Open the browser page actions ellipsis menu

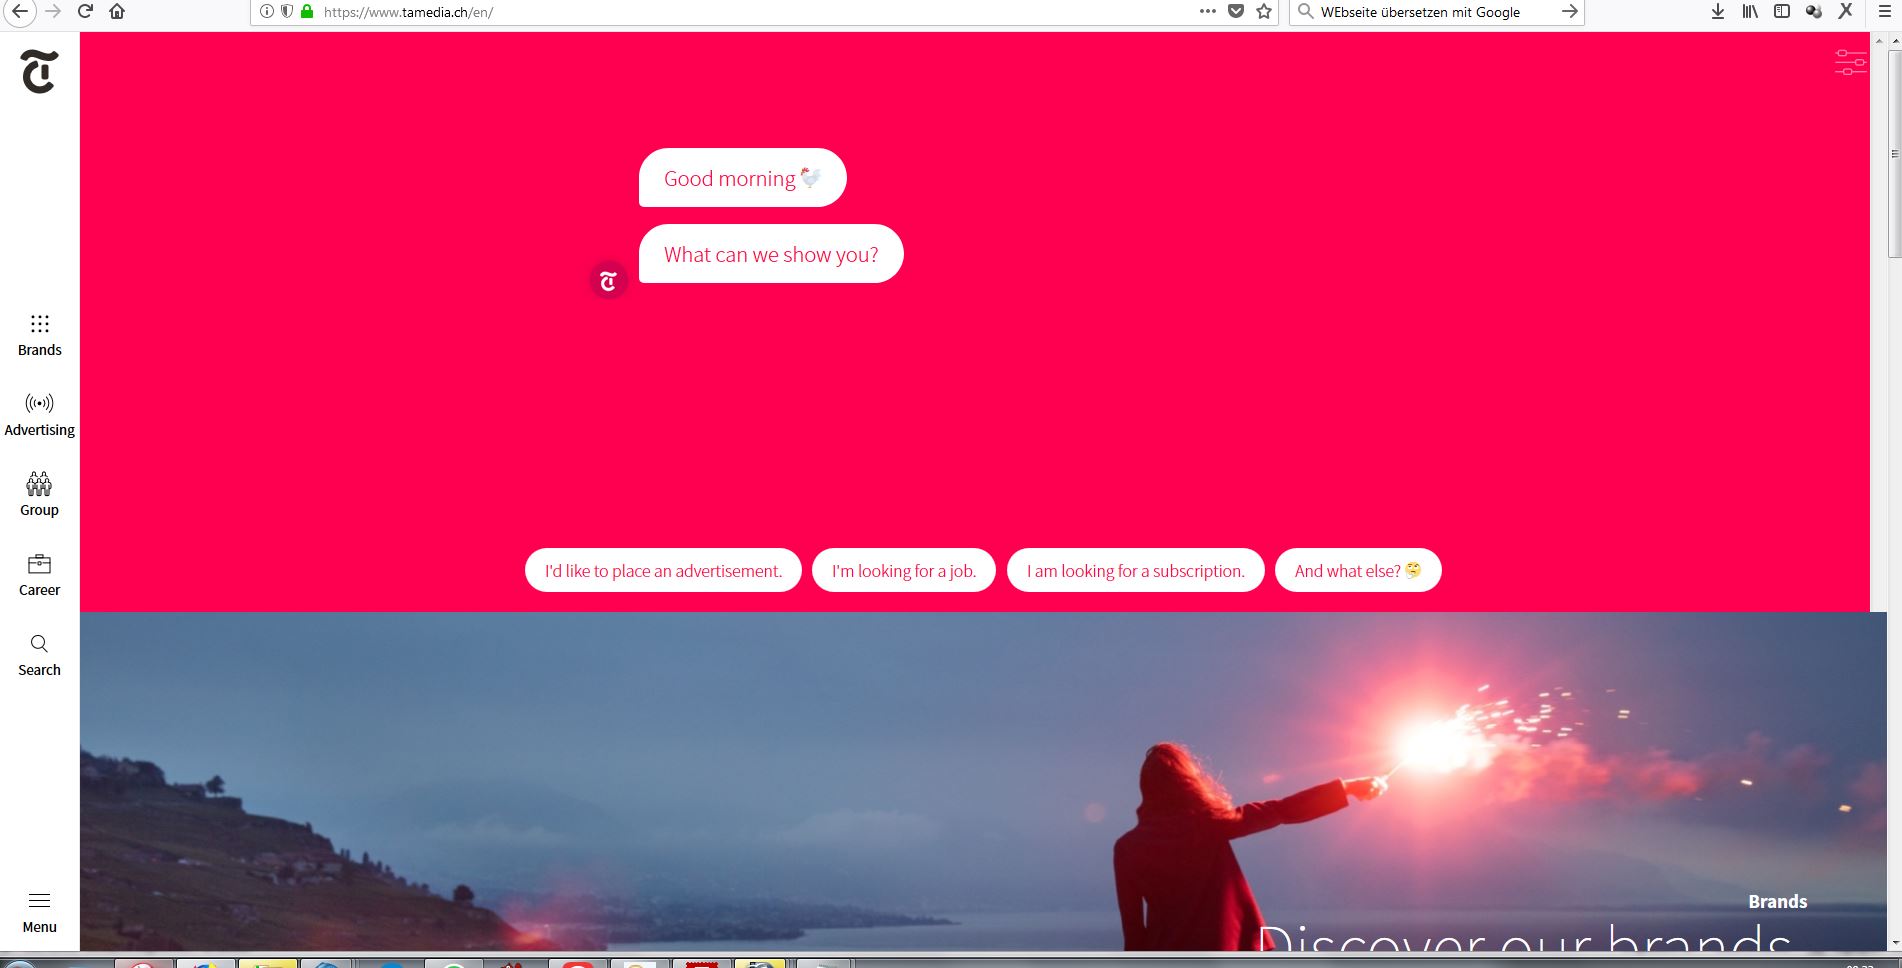pyautogui.click(x=1208, y=12)
